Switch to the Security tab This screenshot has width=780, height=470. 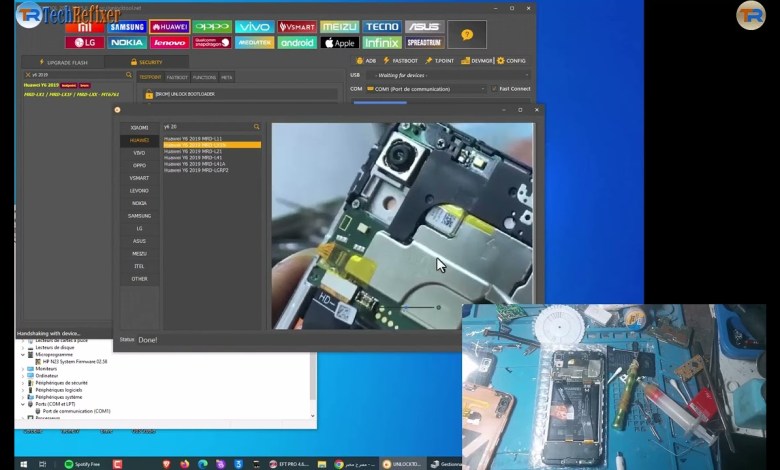146,62
